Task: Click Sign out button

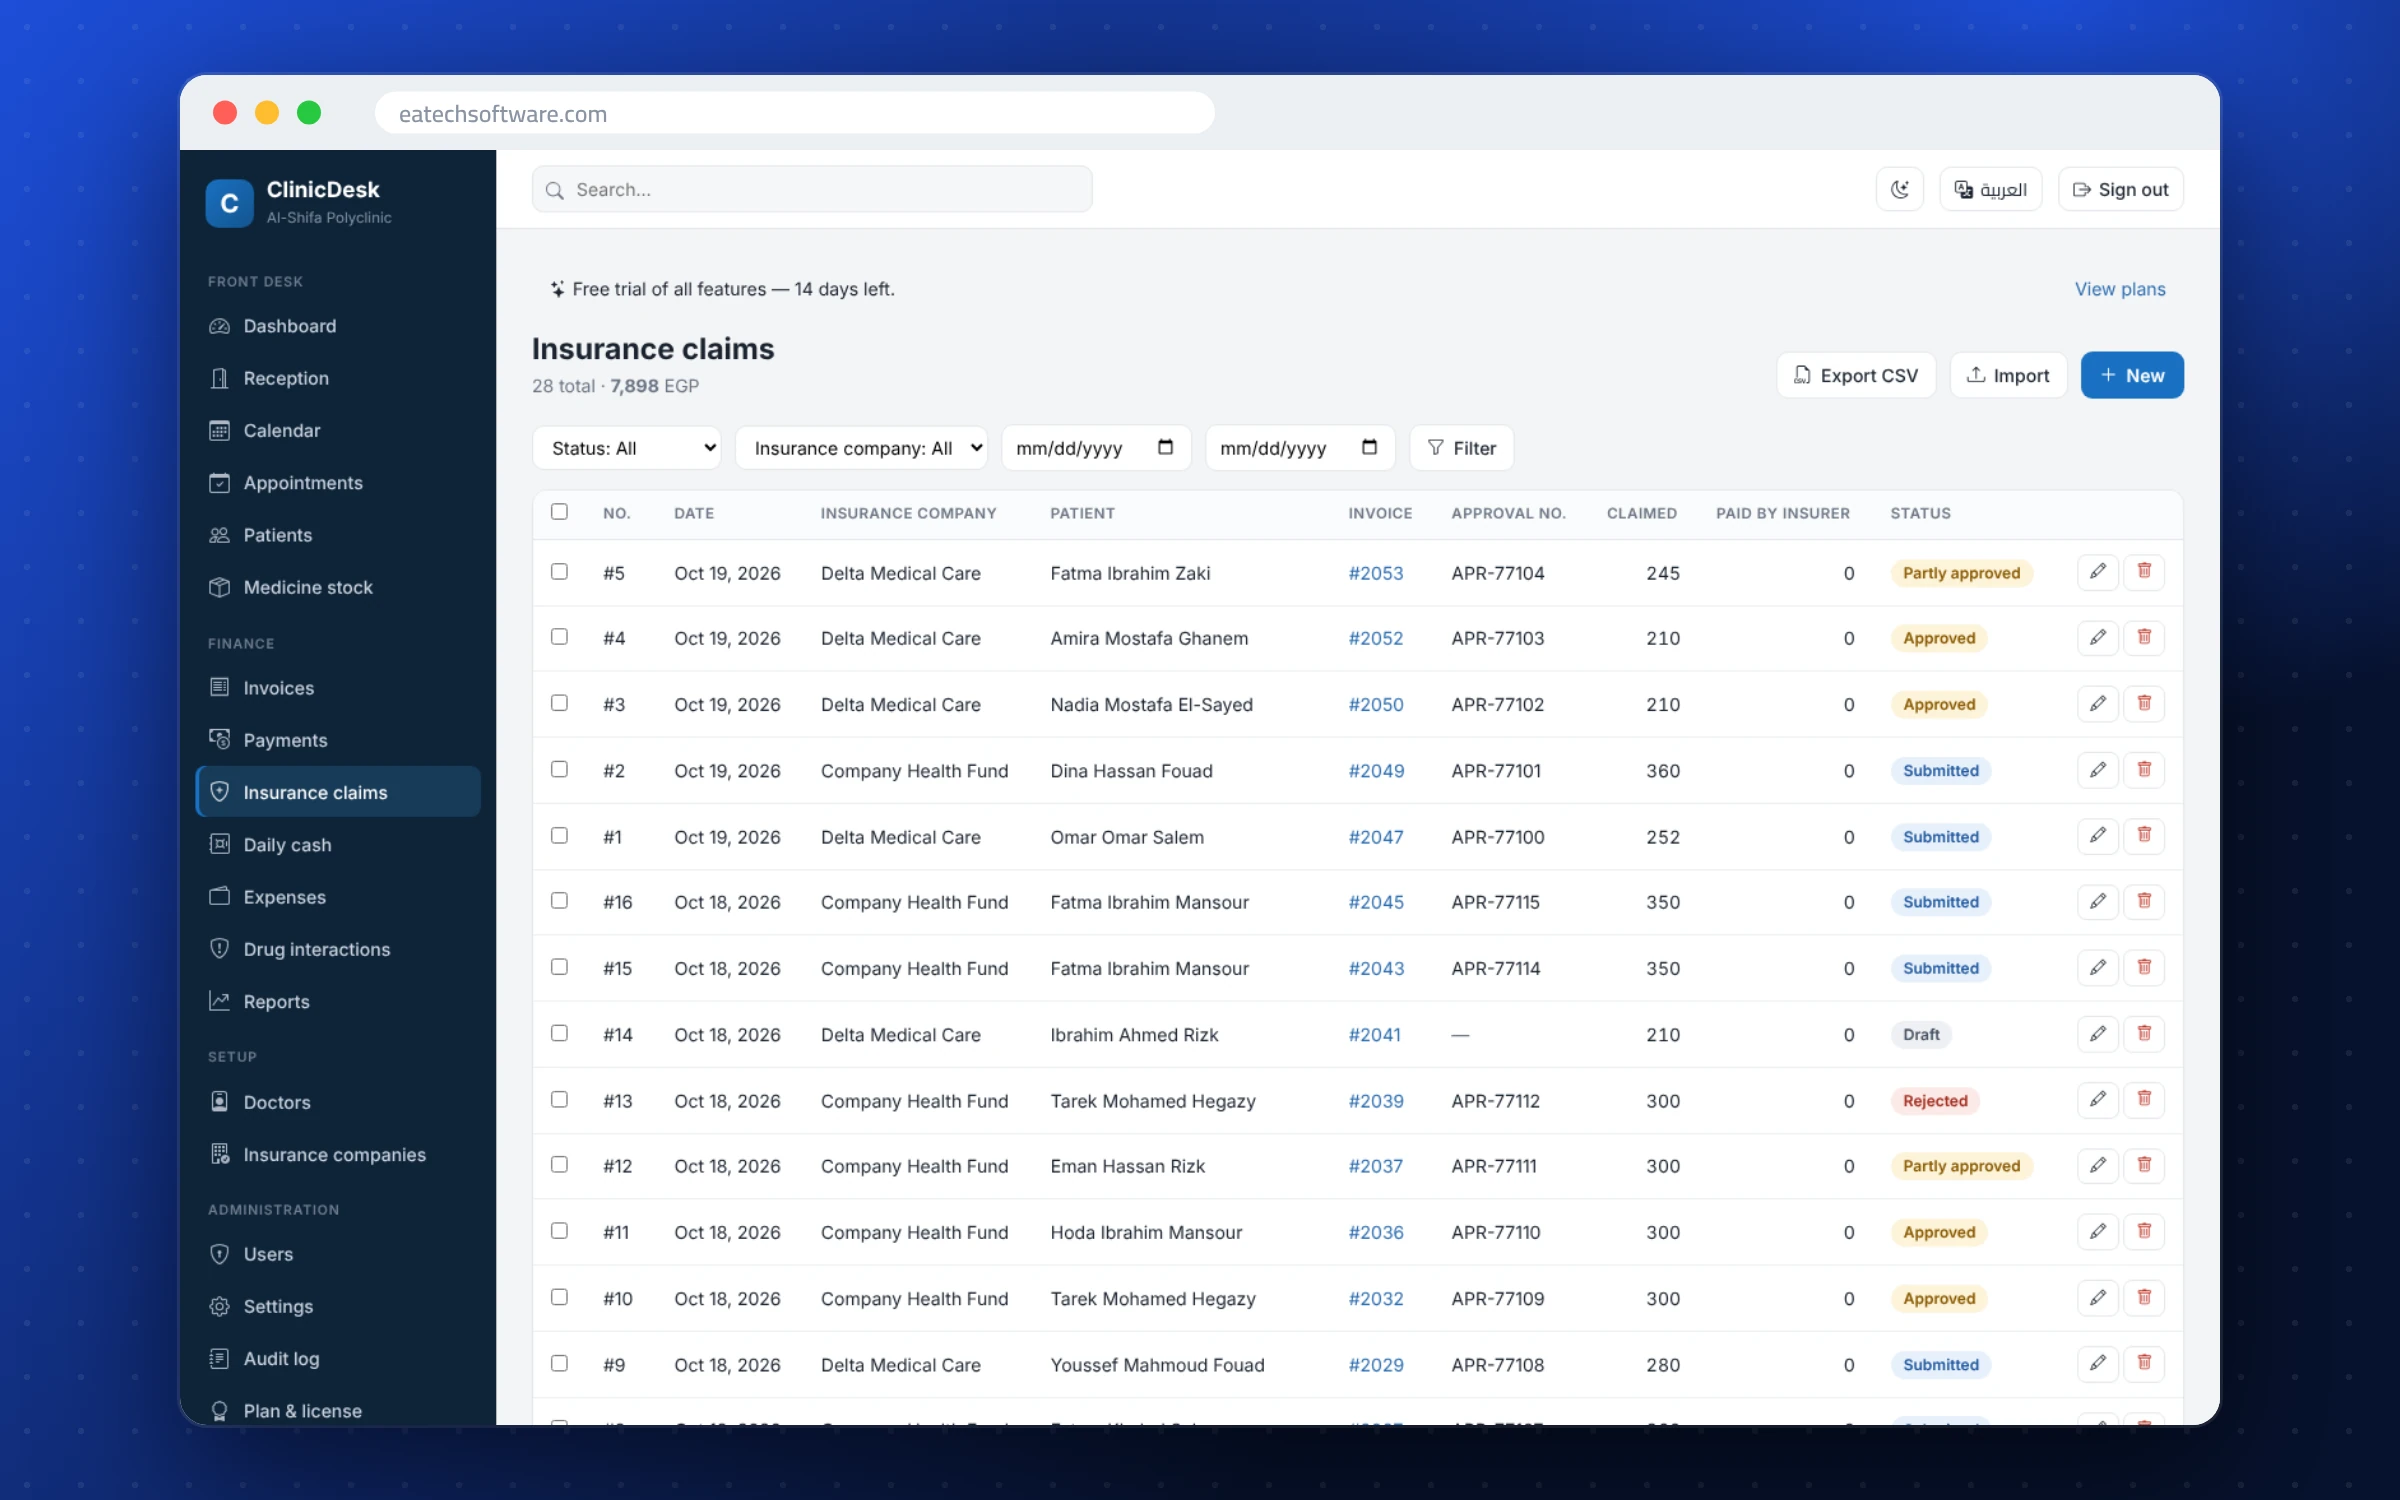Action: (x=2120, y=189)
